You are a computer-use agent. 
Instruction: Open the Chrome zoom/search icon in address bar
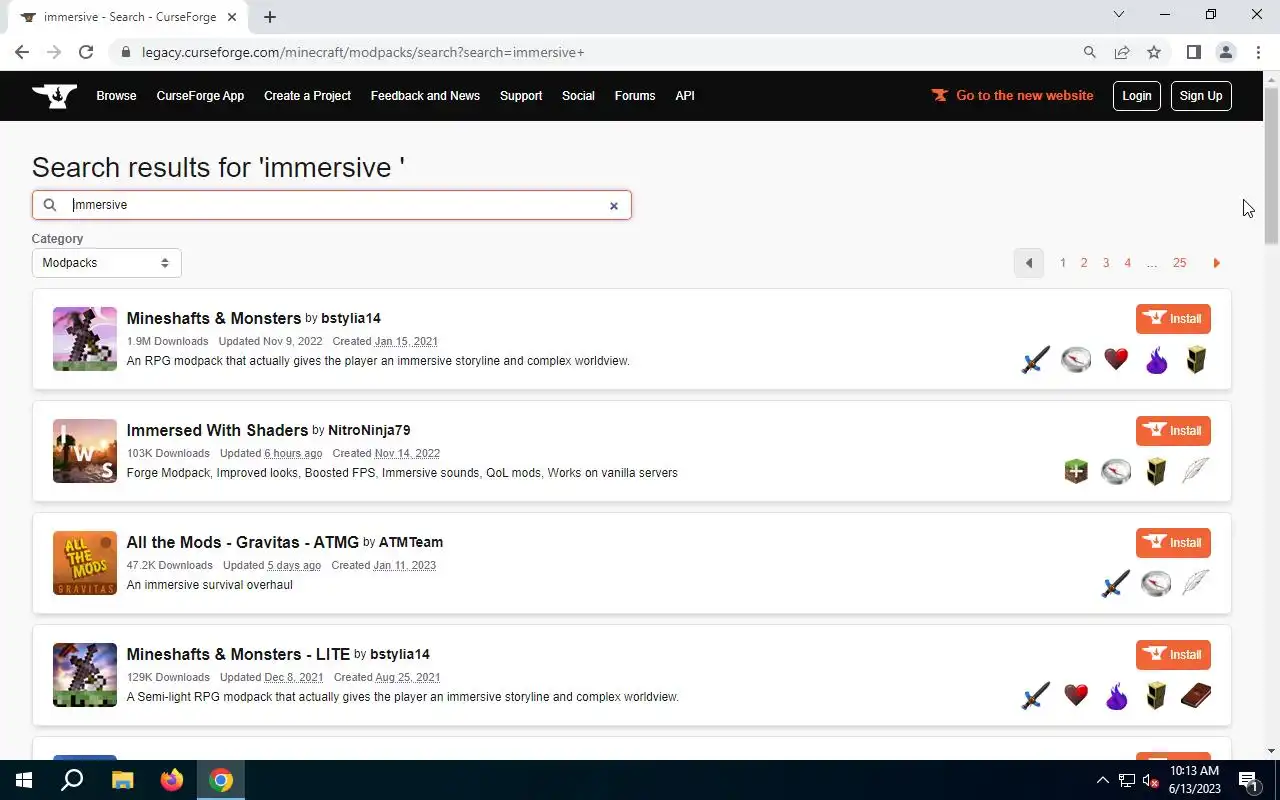(x=1090, y=52)
